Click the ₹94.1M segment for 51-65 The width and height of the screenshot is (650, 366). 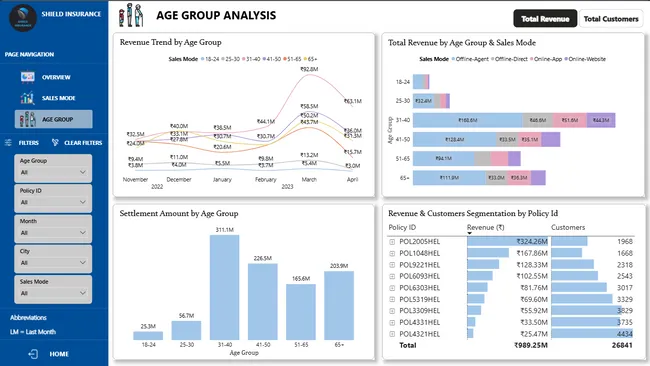tap(444, 158)
